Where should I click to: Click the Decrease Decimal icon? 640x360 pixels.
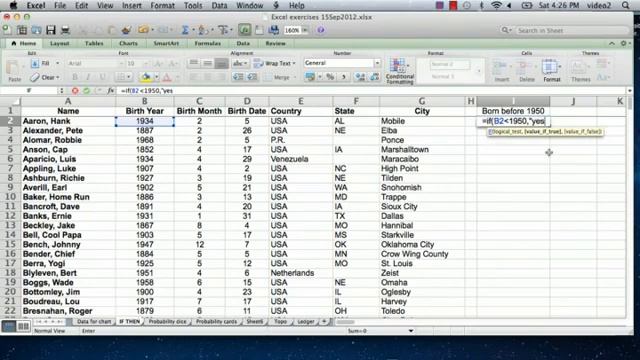(375, 77)
